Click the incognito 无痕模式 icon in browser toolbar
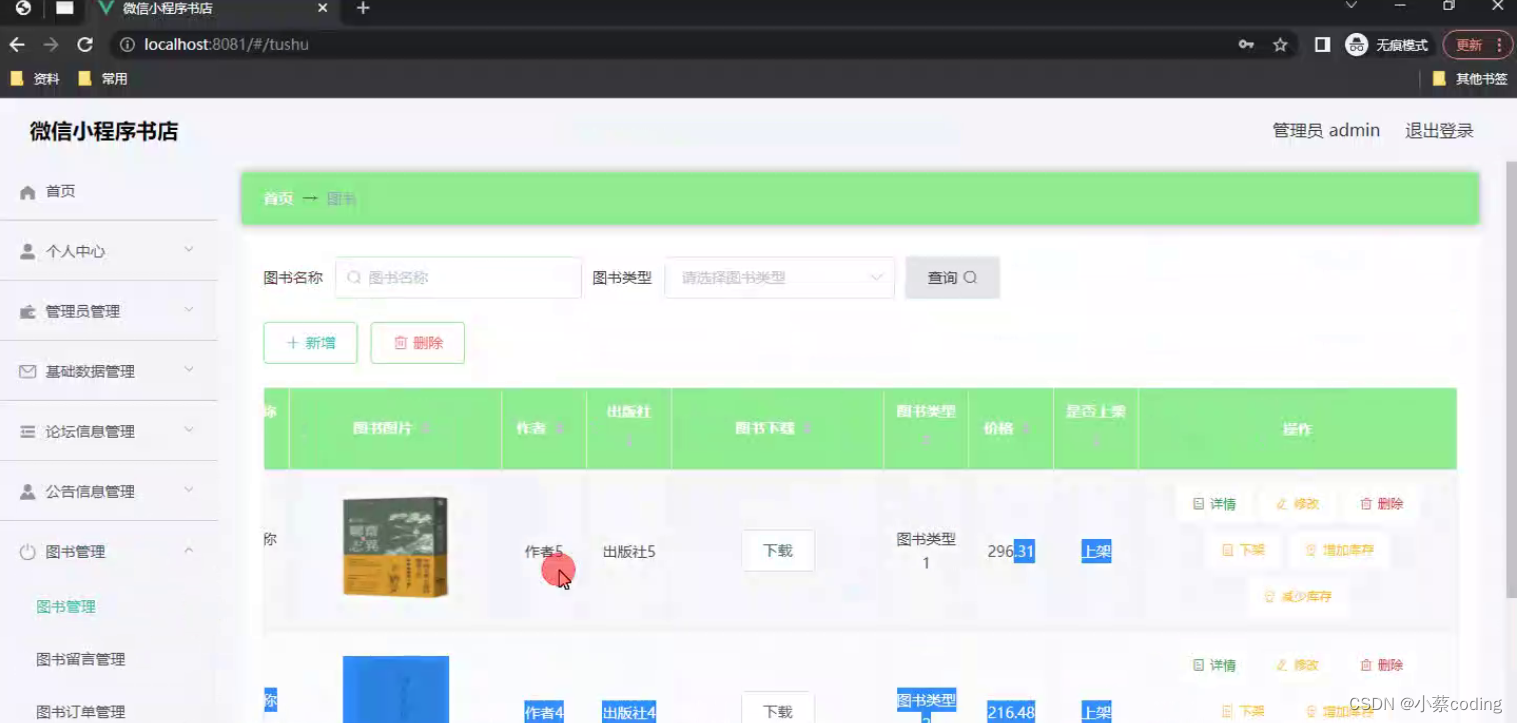The image size is (1517, 723). 1356,44
